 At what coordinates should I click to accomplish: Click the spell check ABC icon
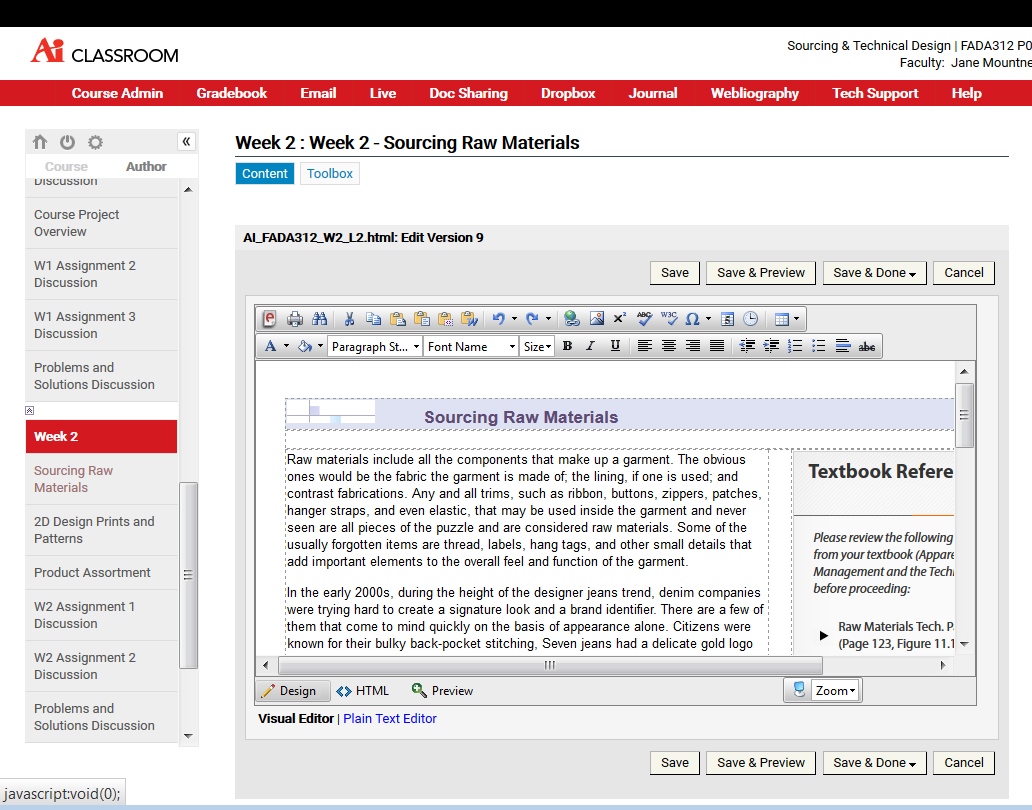[644, 319]
